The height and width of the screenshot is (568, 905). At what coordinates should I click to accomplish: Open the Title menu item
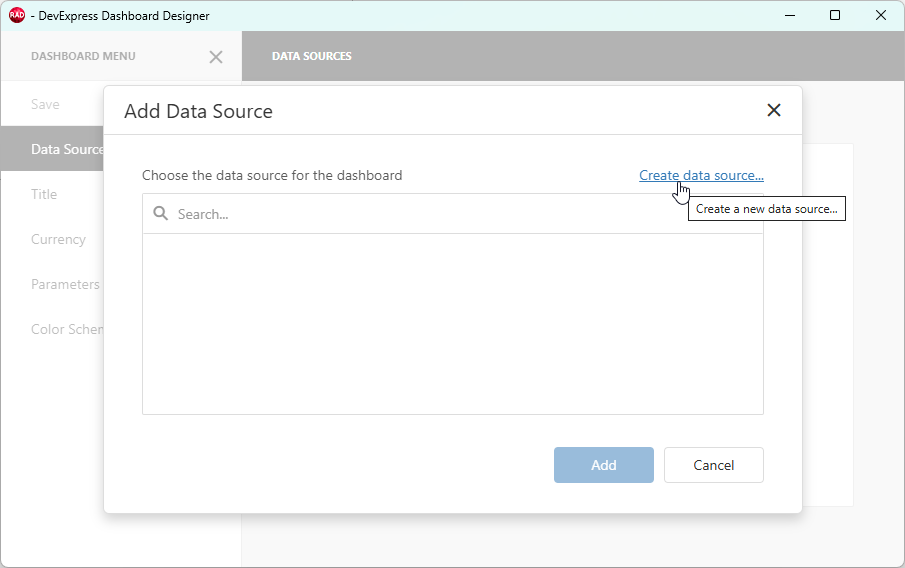point(52,194)
